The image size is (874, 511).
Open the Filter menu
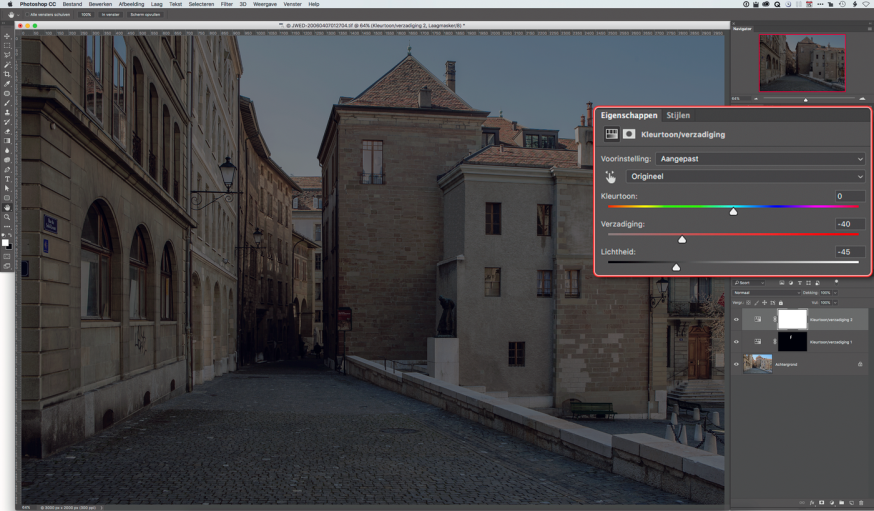click(x=226, y=4)
